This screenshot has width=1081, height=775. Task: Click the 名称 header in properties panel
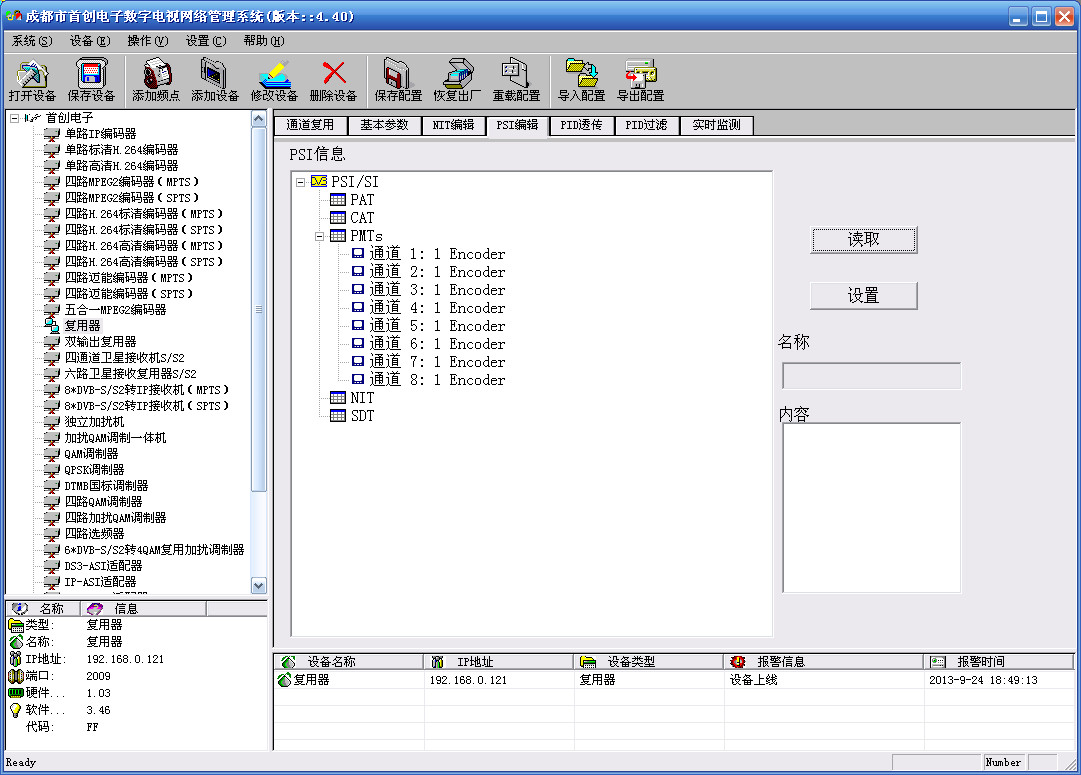pos(43,609)
